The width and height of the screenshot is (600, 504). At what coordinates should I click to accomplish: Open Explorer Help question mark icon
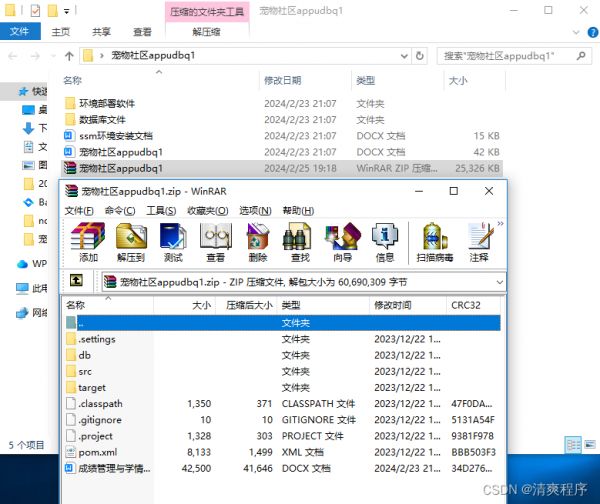[x=593, y=33]
